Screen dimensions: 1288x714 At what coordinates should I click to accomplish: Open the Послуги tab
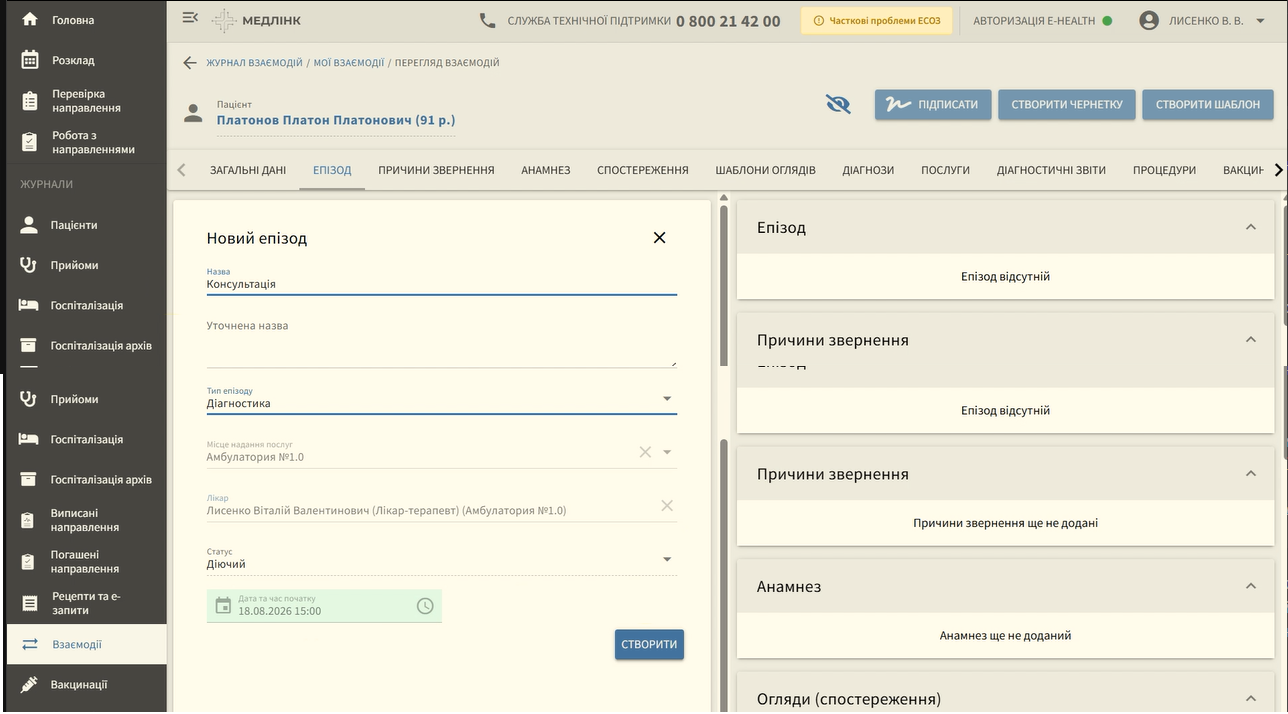[946, 170]
